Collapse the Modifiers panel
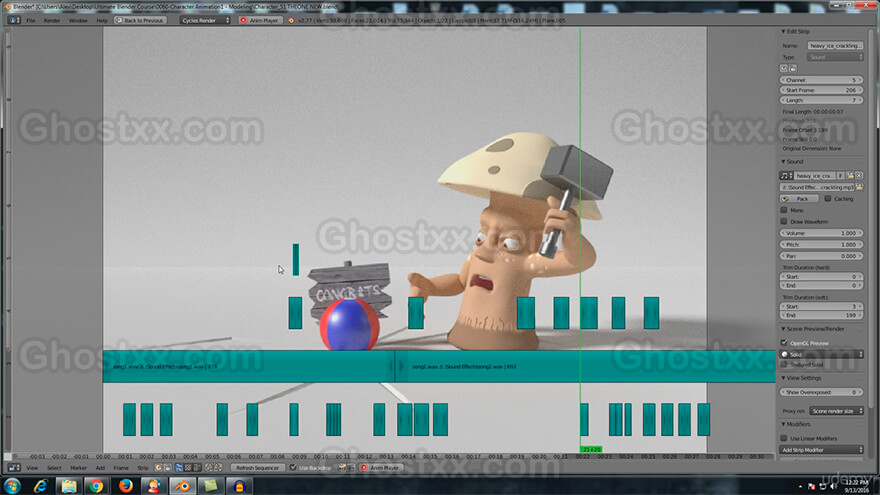The height and width of the screenshot is (495, 880). pyautogui.click(x=783, y=424)
